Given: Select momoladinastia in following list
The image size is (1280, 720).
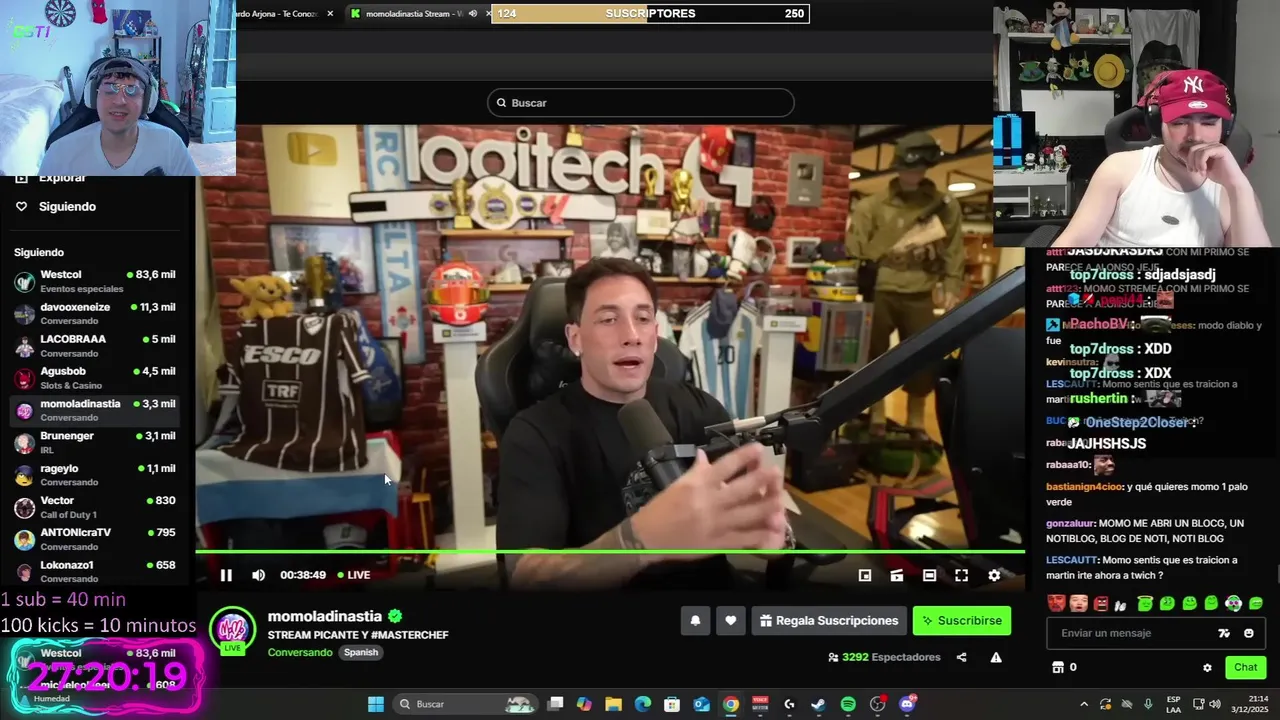Looking at the screenshot, I should click(95, 410).
